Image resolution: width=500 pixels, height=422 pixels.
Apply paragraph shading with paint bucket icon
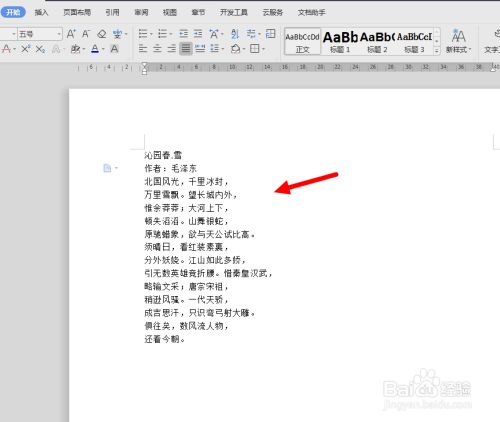(x=235, y=49)
